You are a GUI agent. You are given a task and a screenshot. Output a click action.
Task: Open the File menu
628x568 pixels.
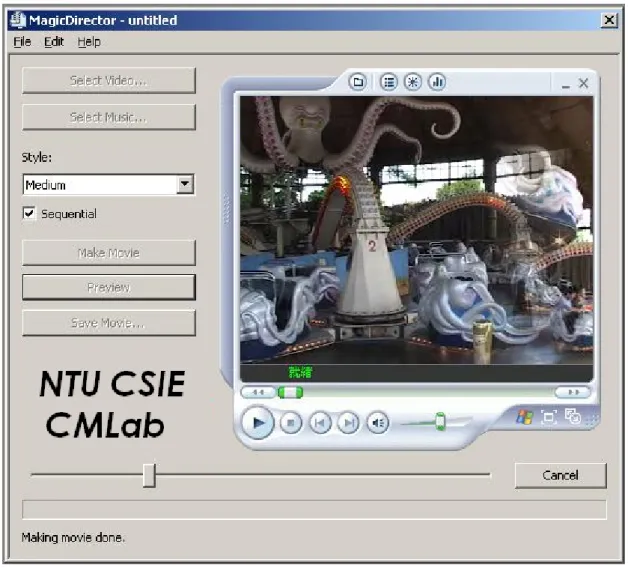[x=22, y=42]
